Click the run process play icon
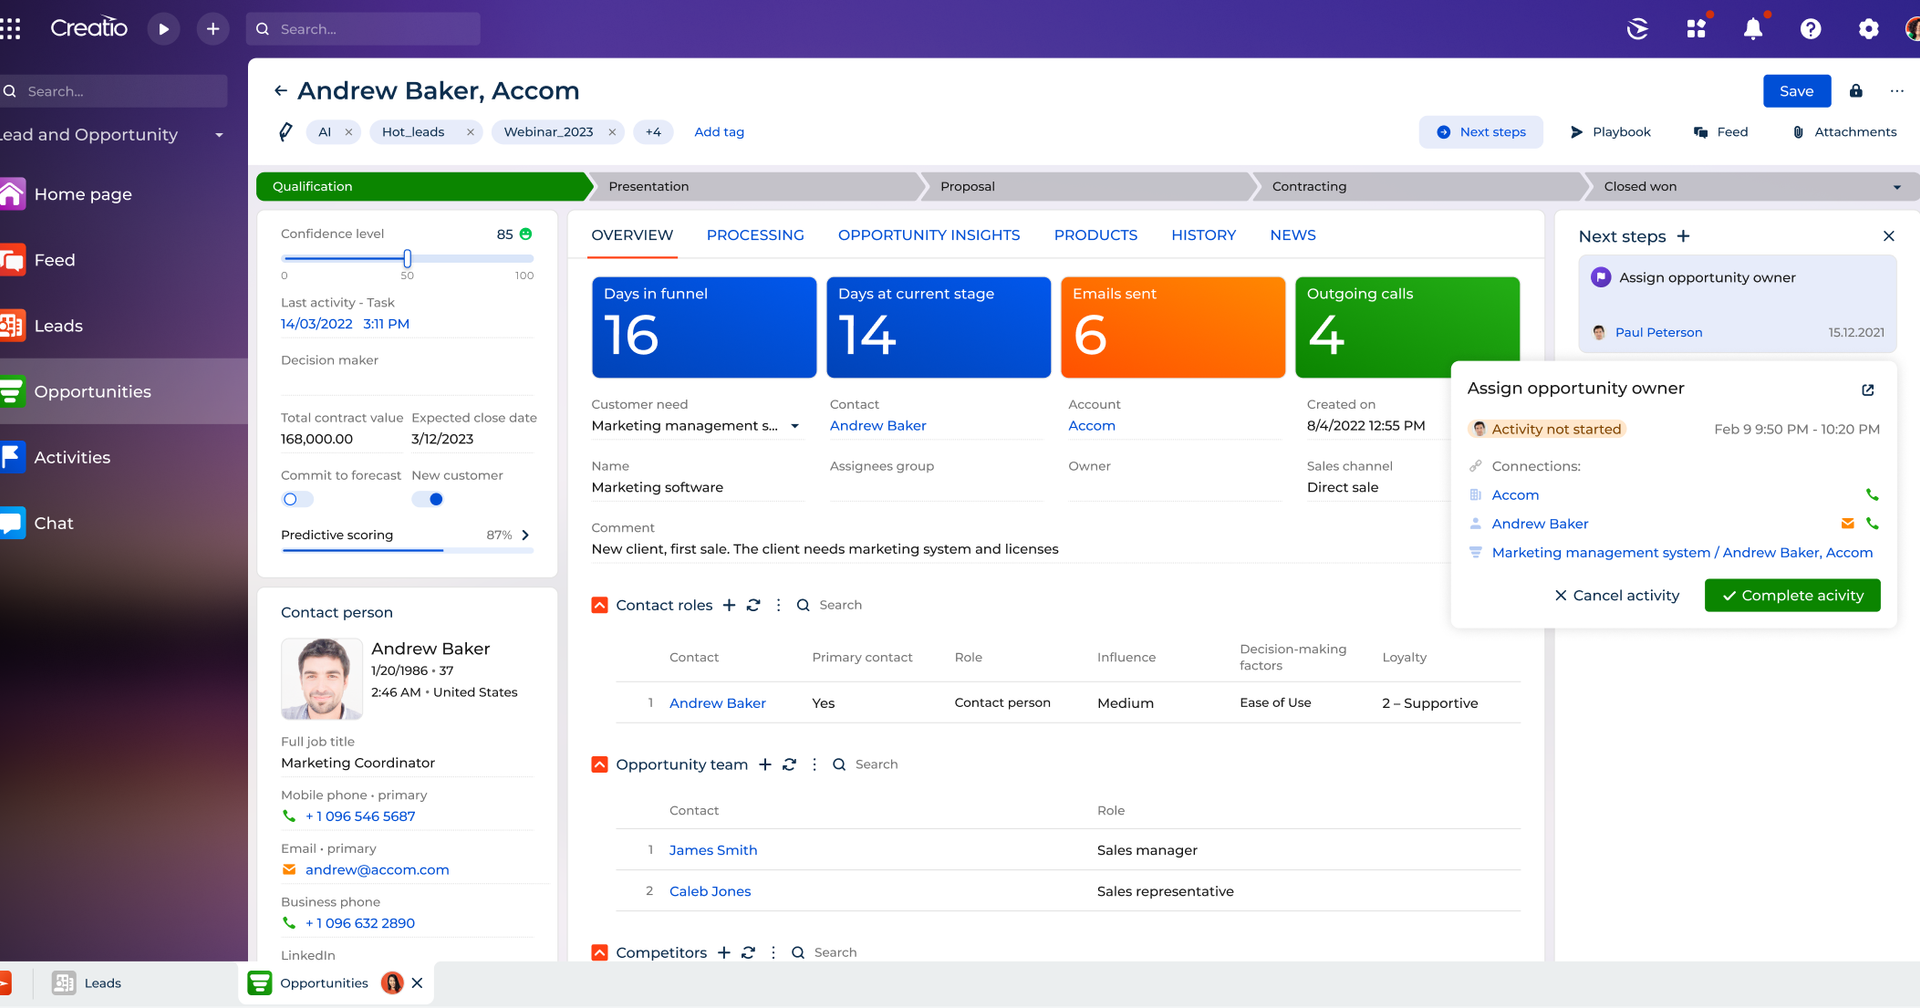This screenshot has height=1008, width=1920. [x=164, y=29]
